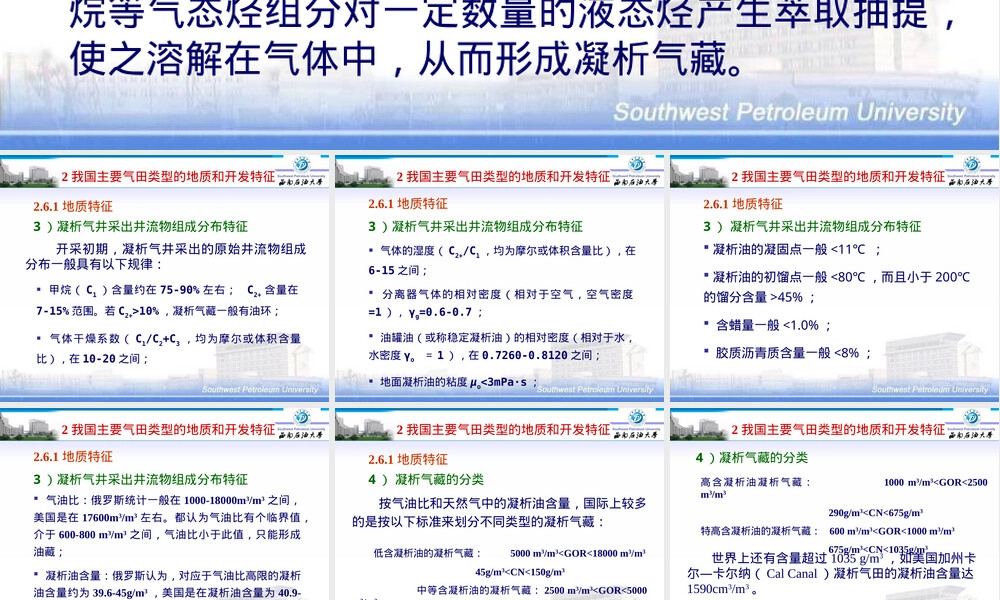1000x600 pixels.
Task: Click university logo on the 气油比：俄罗斯 slide
Action: pyautogui.click(x=302, y=425)
